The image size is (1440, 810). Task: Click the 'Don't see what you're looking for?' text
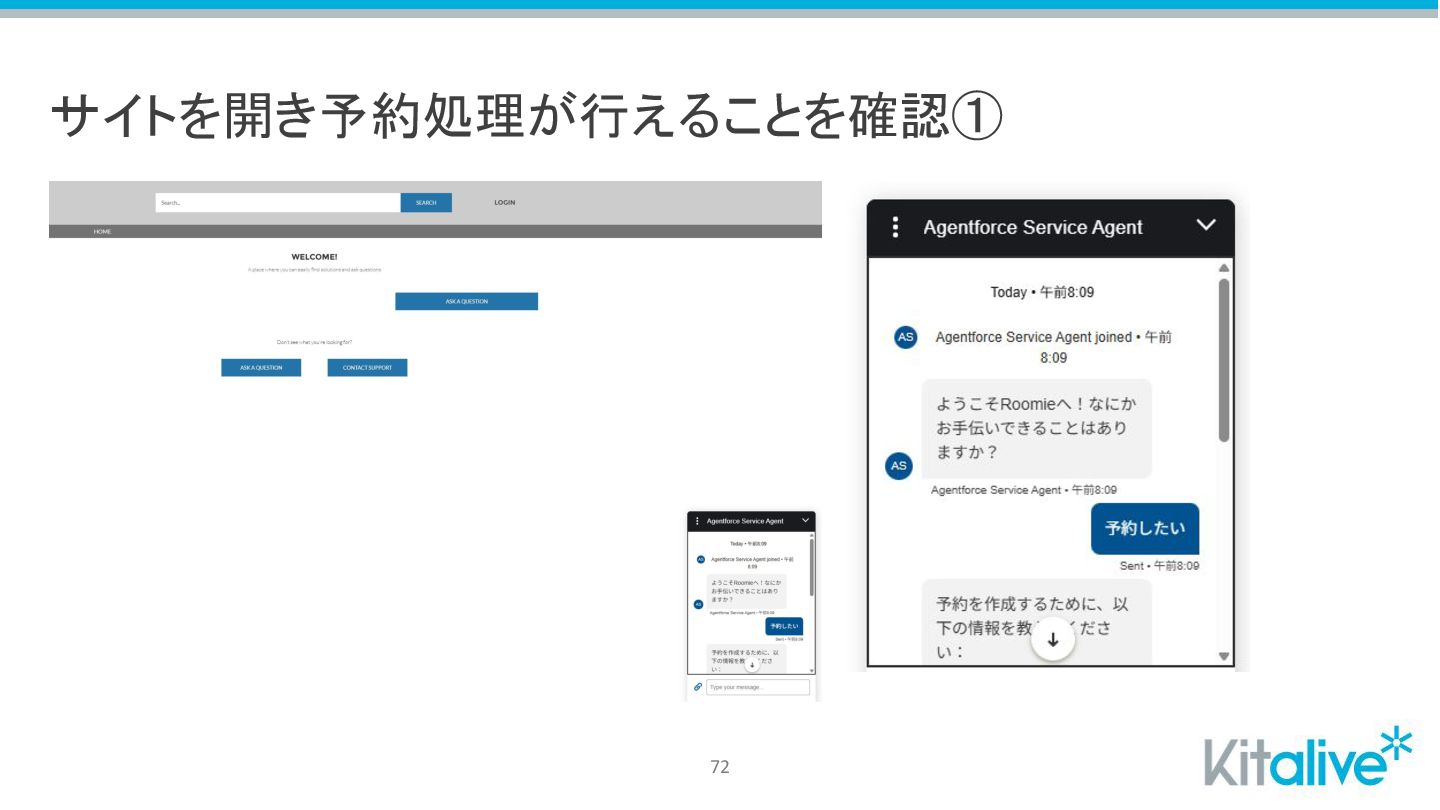tap(314, 342)
